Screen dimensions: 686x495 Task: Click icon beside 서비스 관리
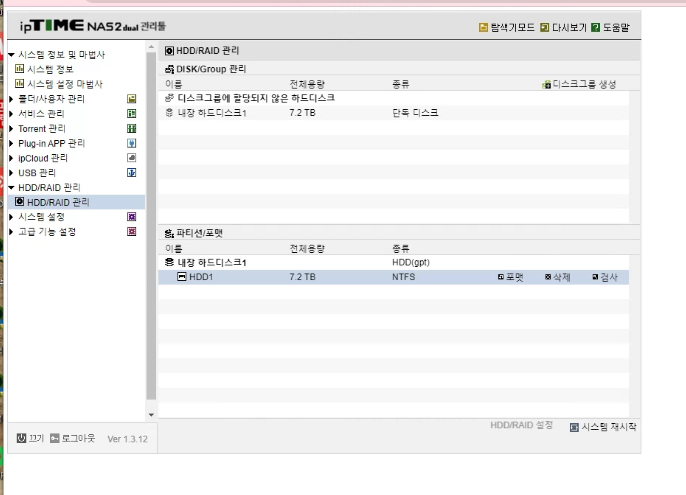(x=131, y=114)
